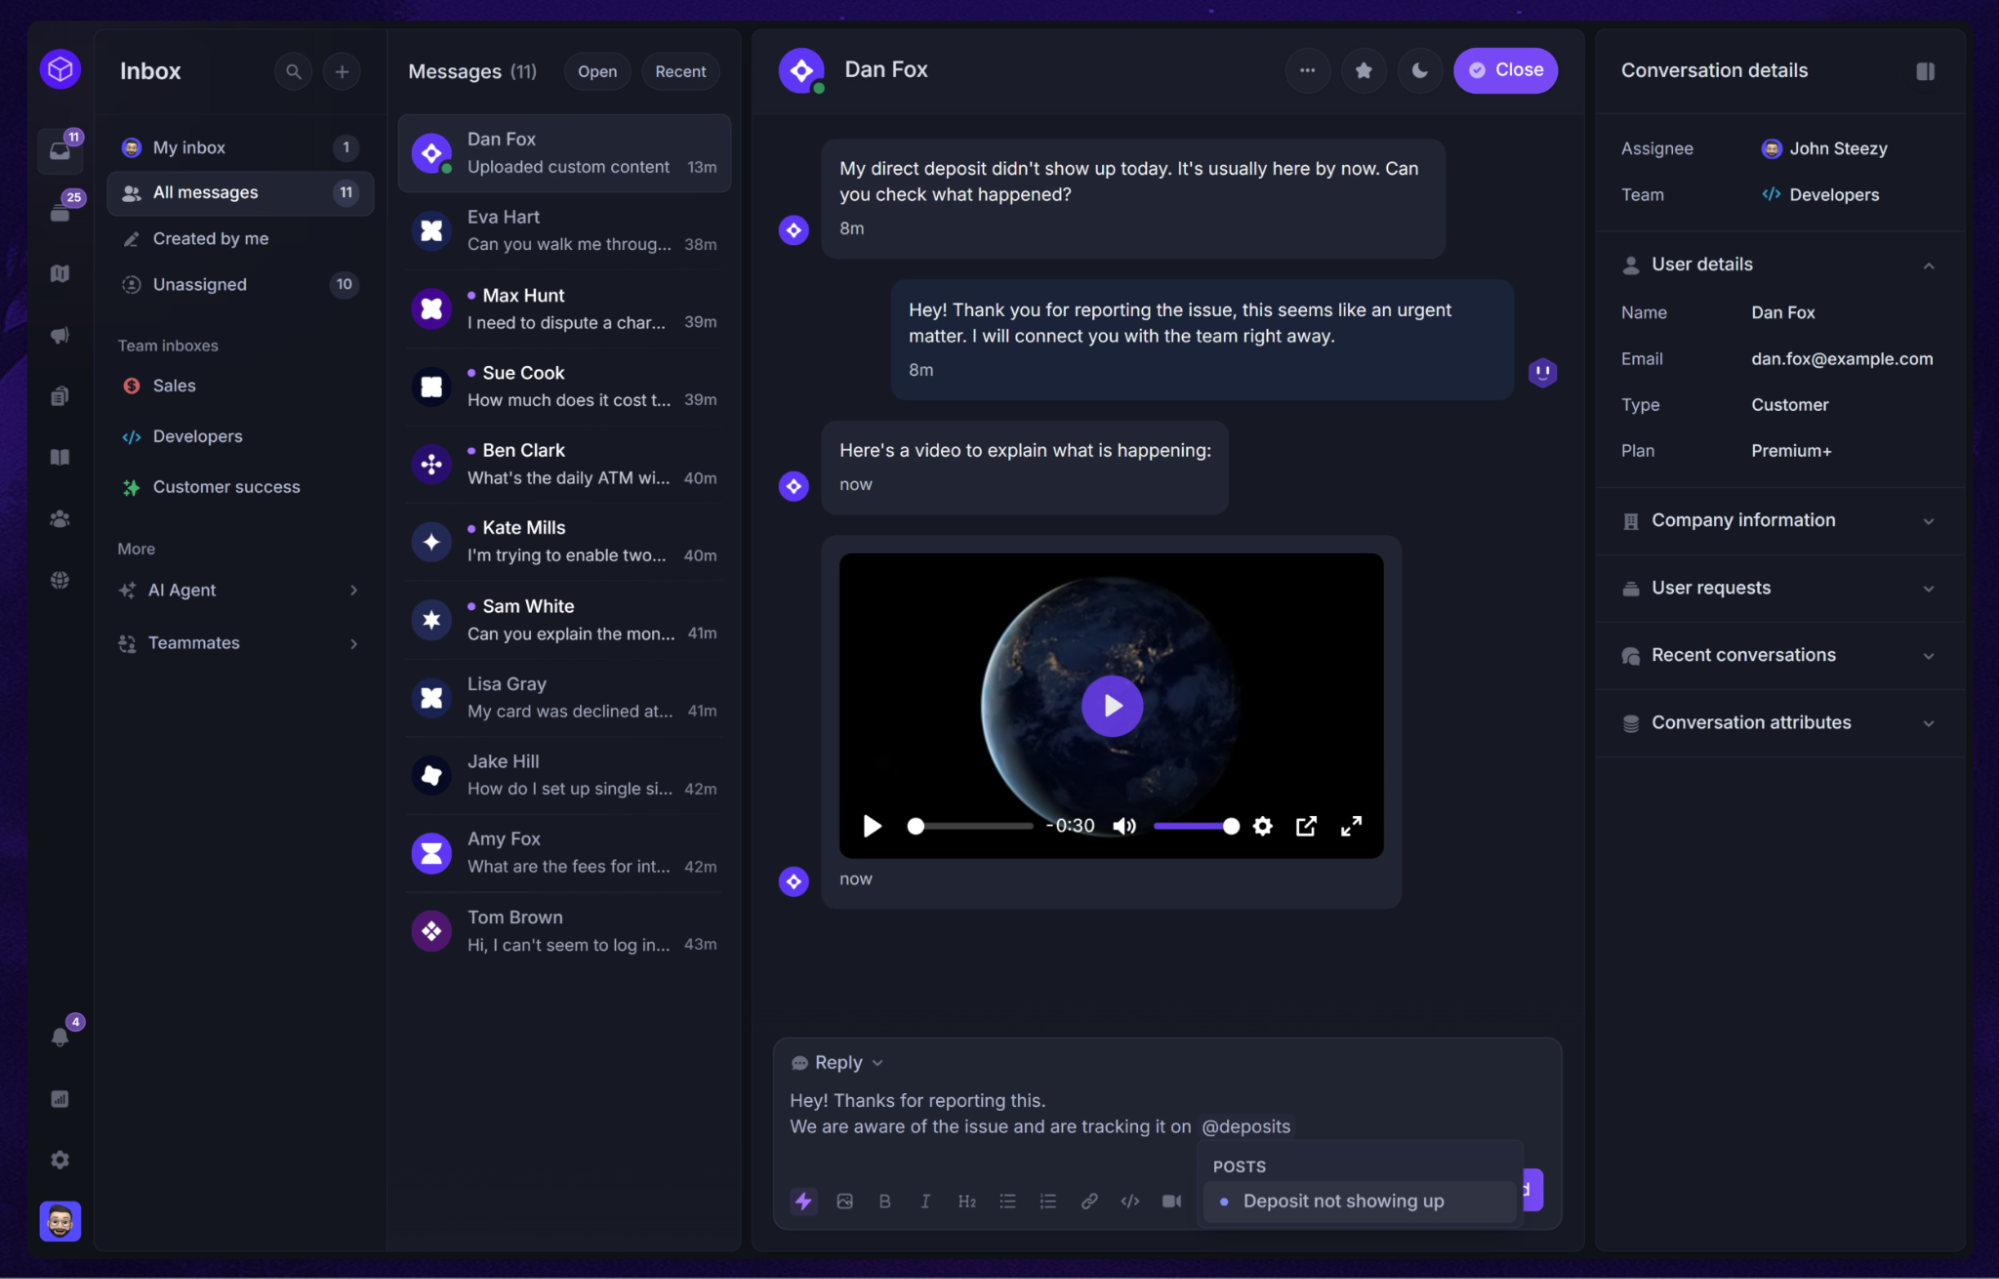Click the video volume slider

click(x=1195, y=826)
